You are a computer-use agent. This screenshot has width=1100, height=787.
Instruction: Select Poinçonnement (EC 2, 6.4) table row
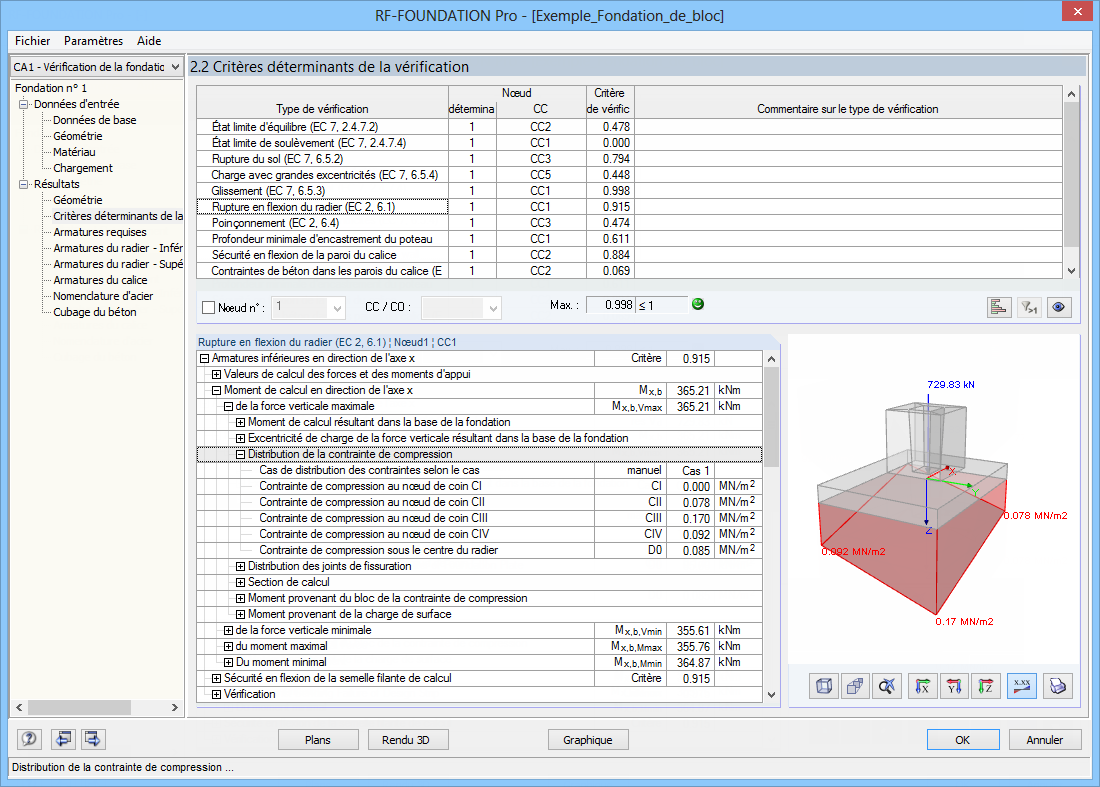[629, 223]
